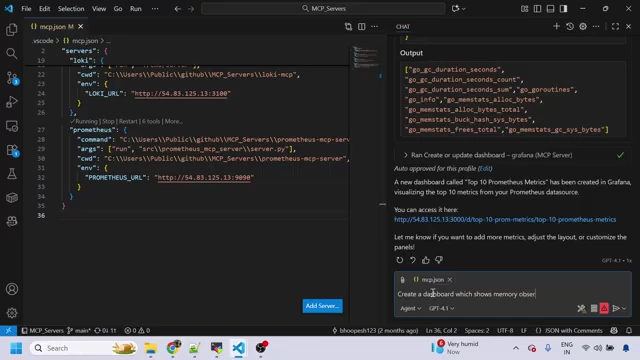
Task: Go back with the navigation arrow
Action: [x=178, y=9]
